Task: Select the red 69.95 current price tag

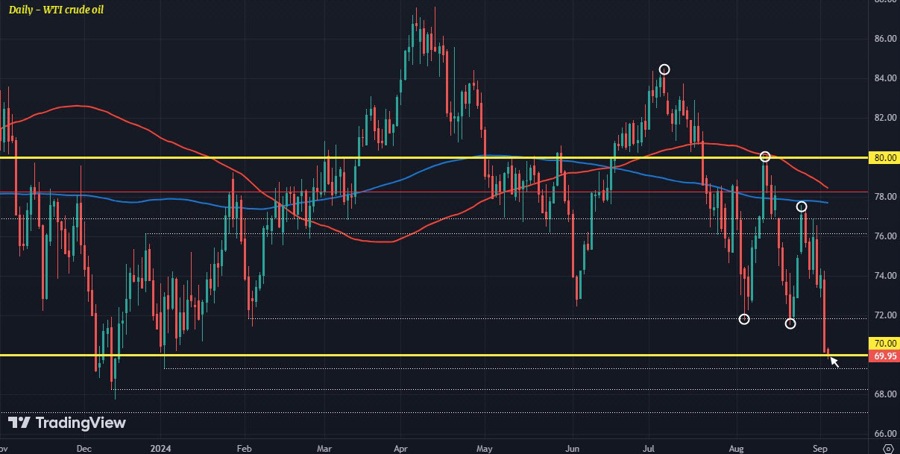Action: point(884,356)
